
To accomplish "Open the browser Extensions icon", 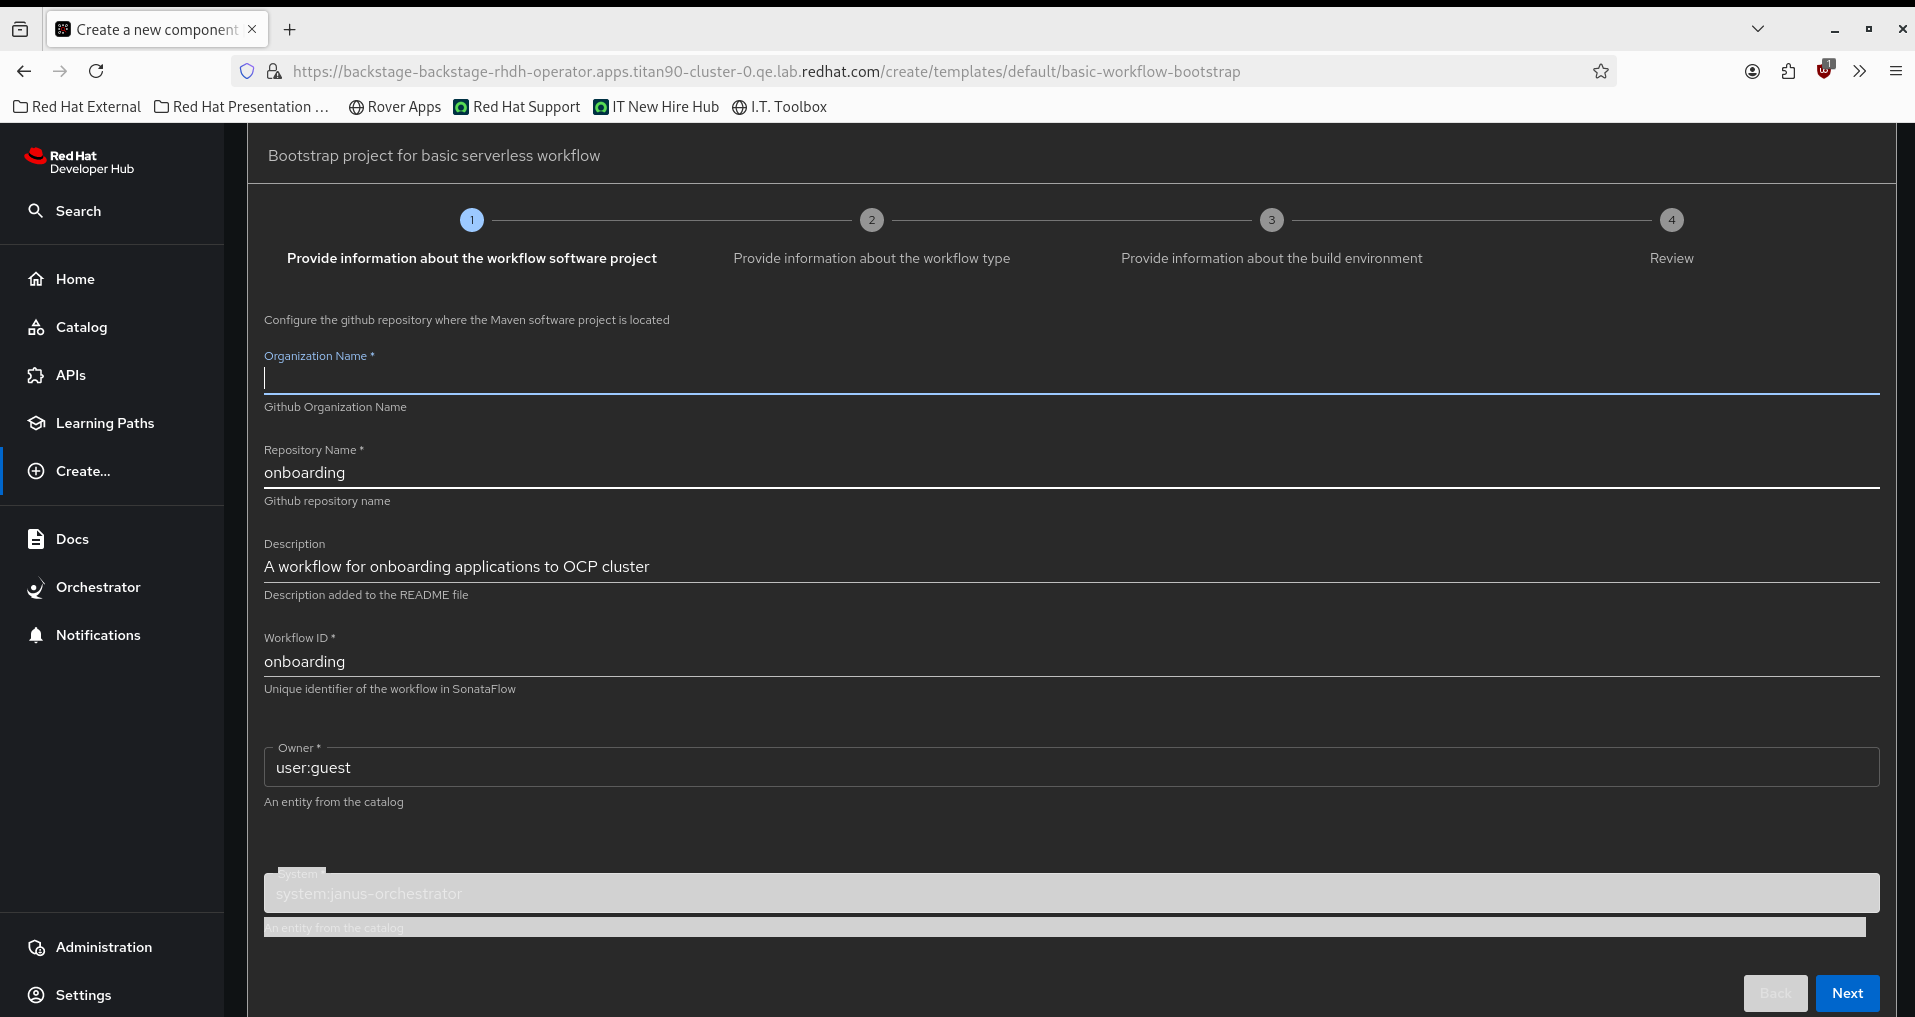I will point(1788,71).
